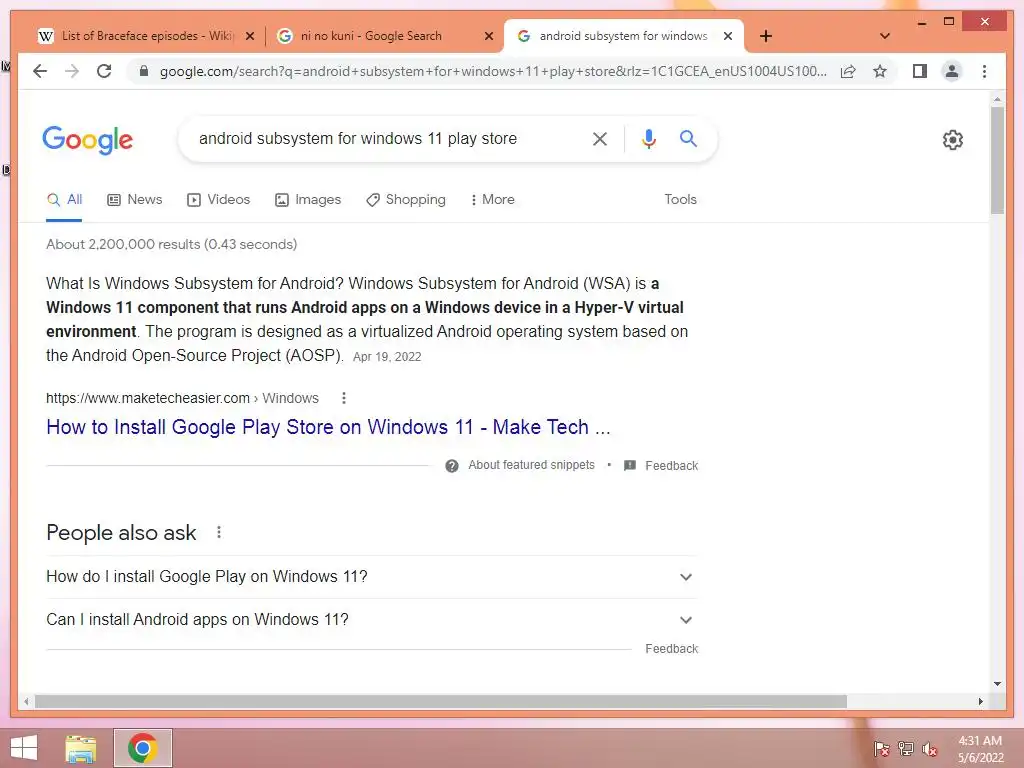The image size is (1024, 768).
Task: Click Feedback below People also ask
Action: click(x=671, y=648)
